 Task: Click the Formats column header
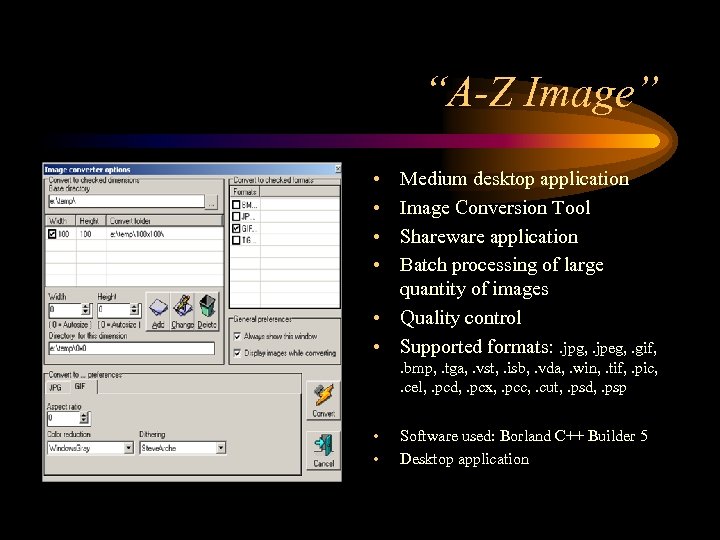[x=245, y=192]
